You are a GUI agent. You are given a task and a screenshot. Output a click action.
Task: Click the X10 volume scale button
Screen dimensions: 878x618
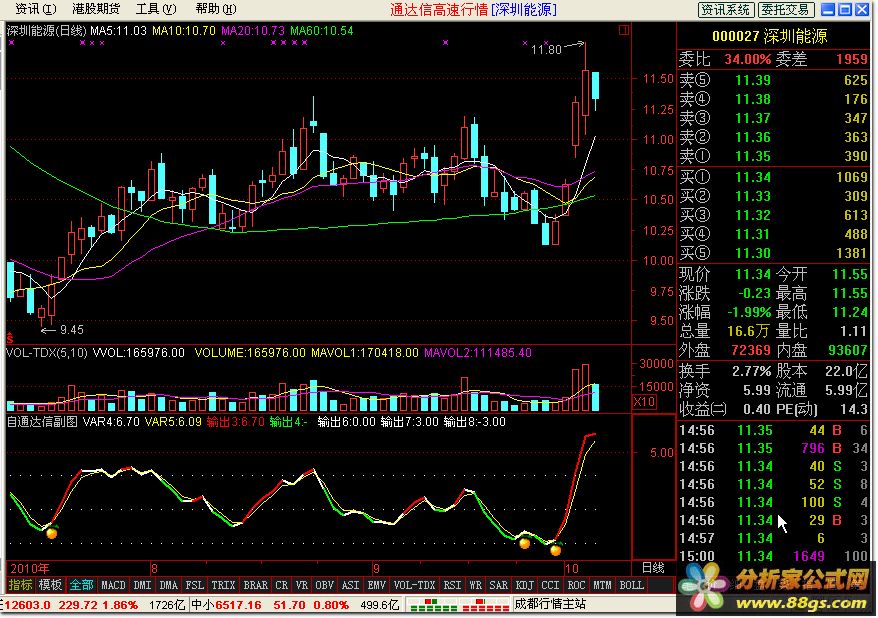point(645,401)
